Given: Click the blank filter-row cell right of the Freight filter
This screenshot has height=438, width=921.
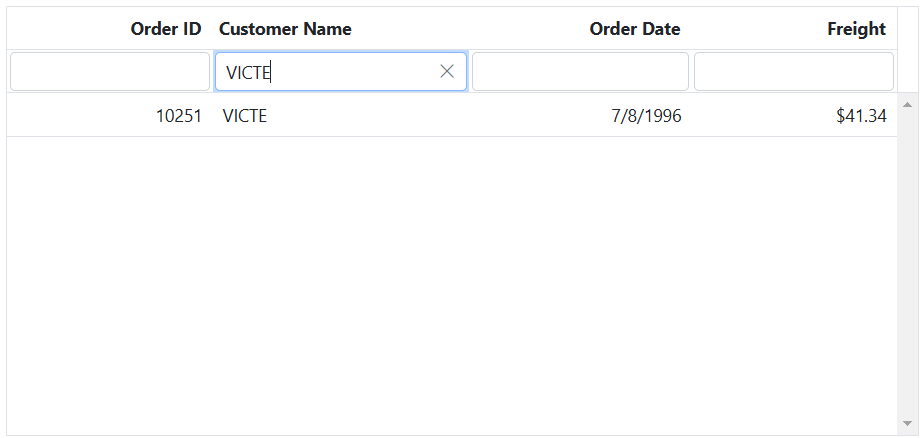Looking at the screenshot, I should pos(908,72).
